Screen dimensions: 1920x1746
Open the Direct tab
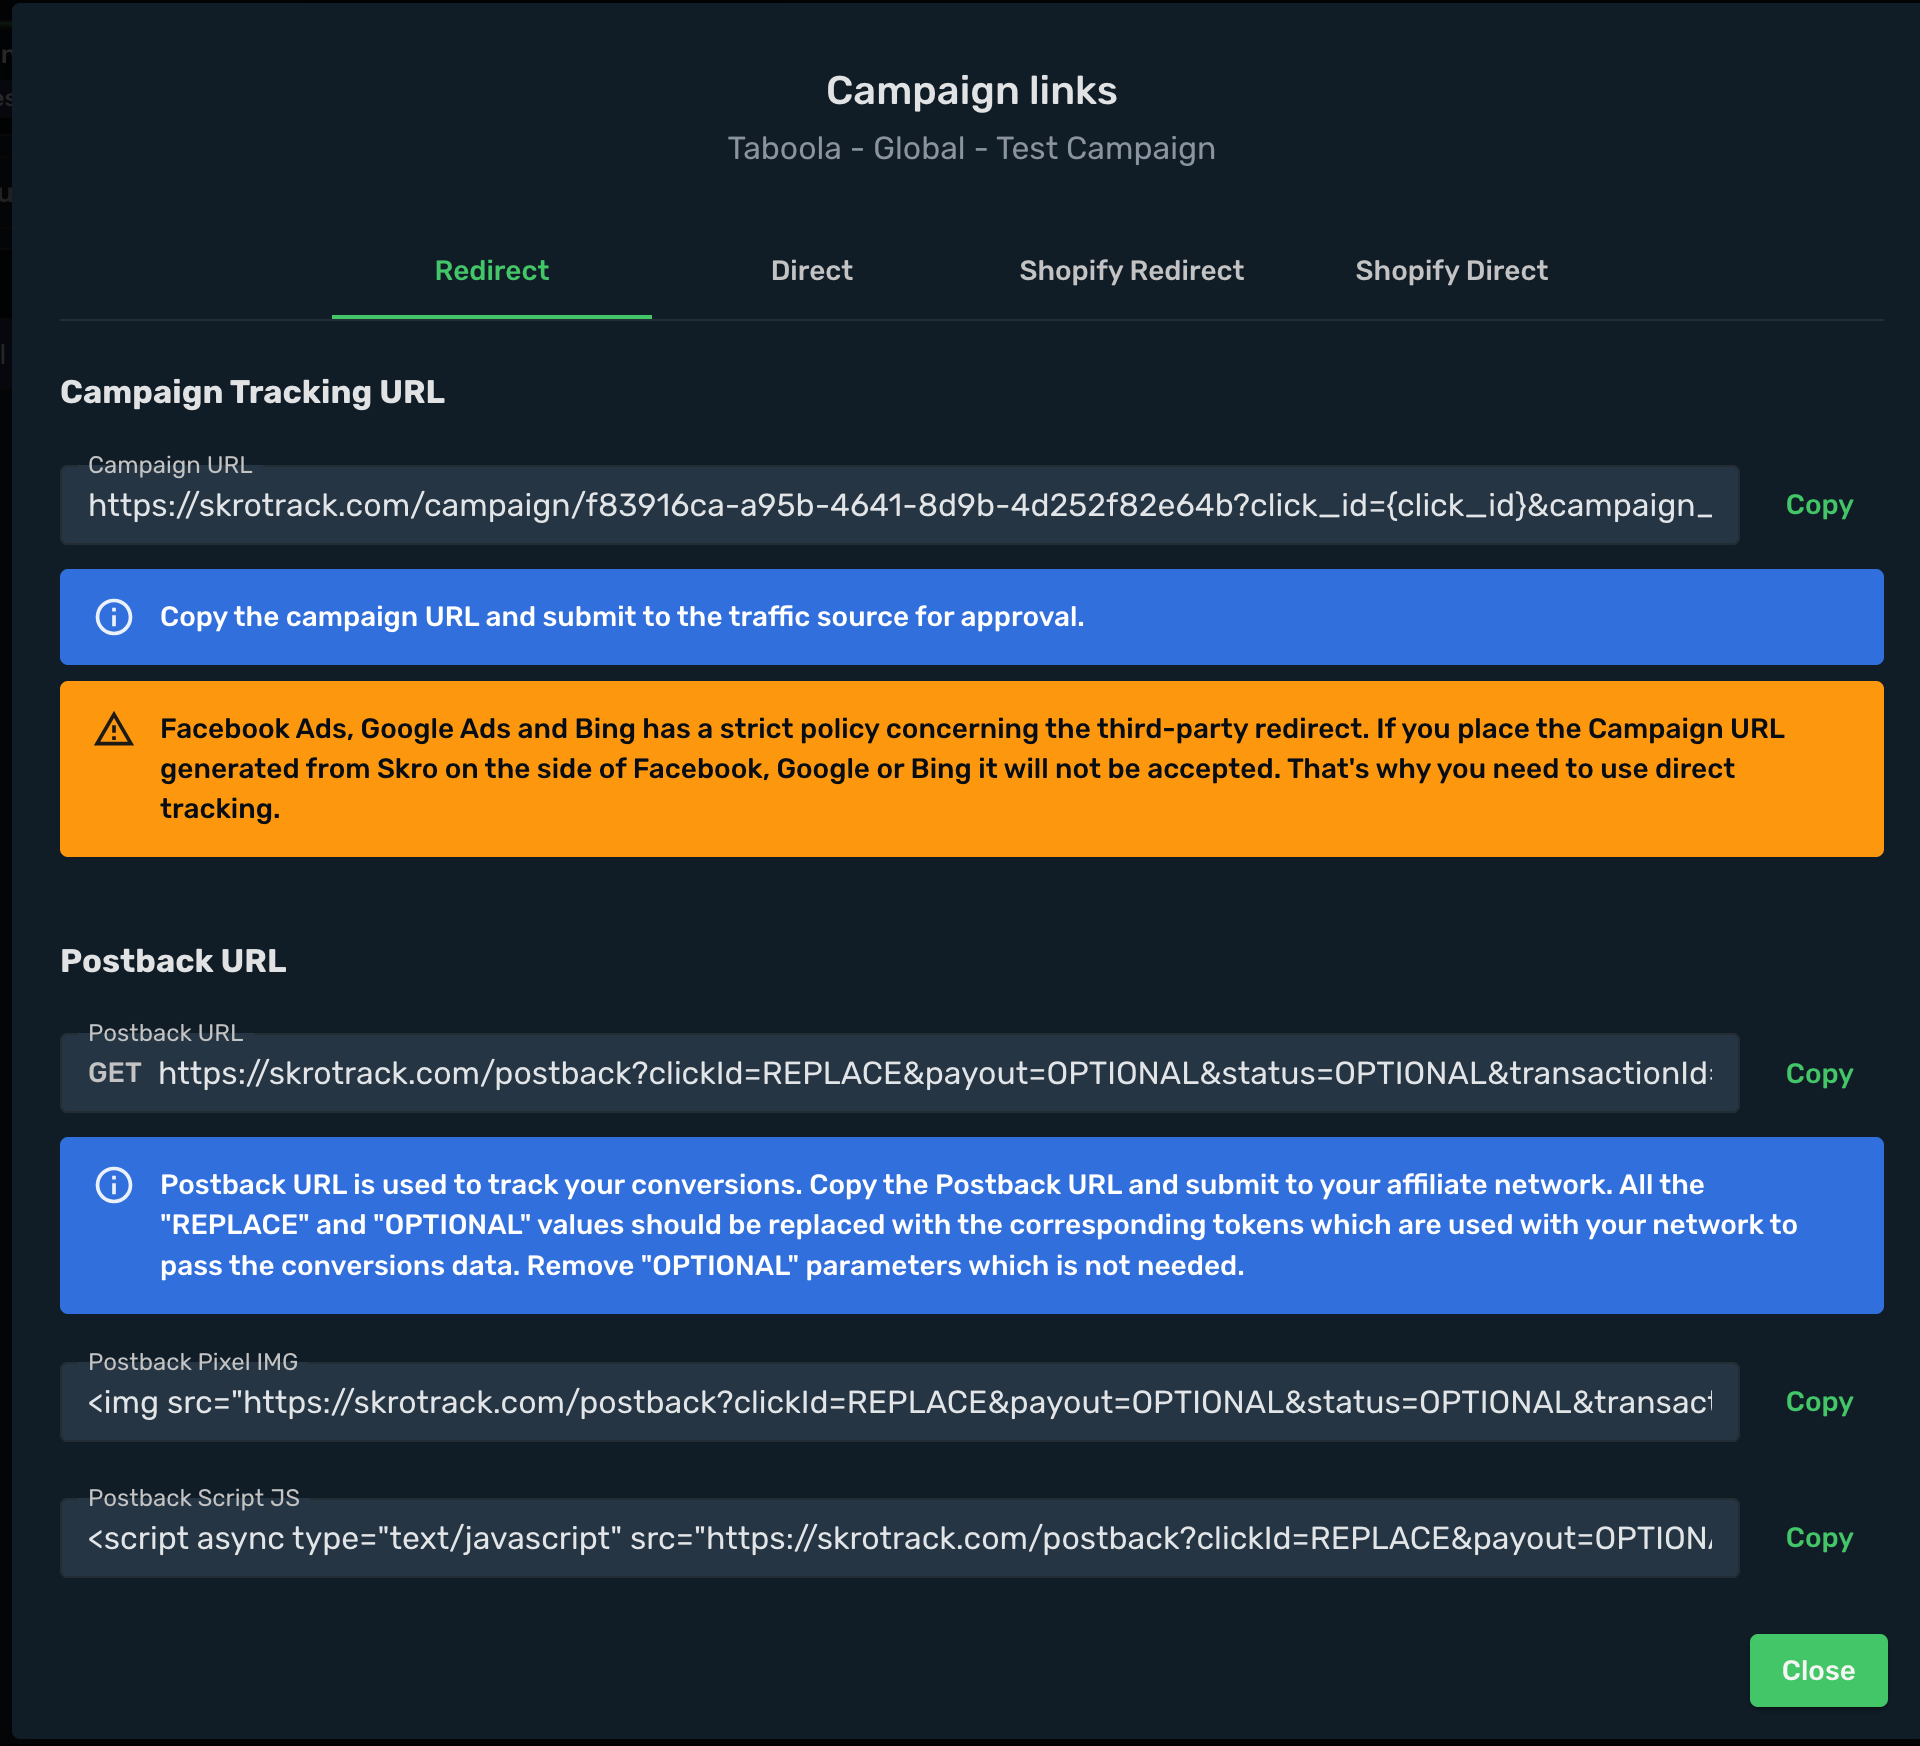point(812,270)
